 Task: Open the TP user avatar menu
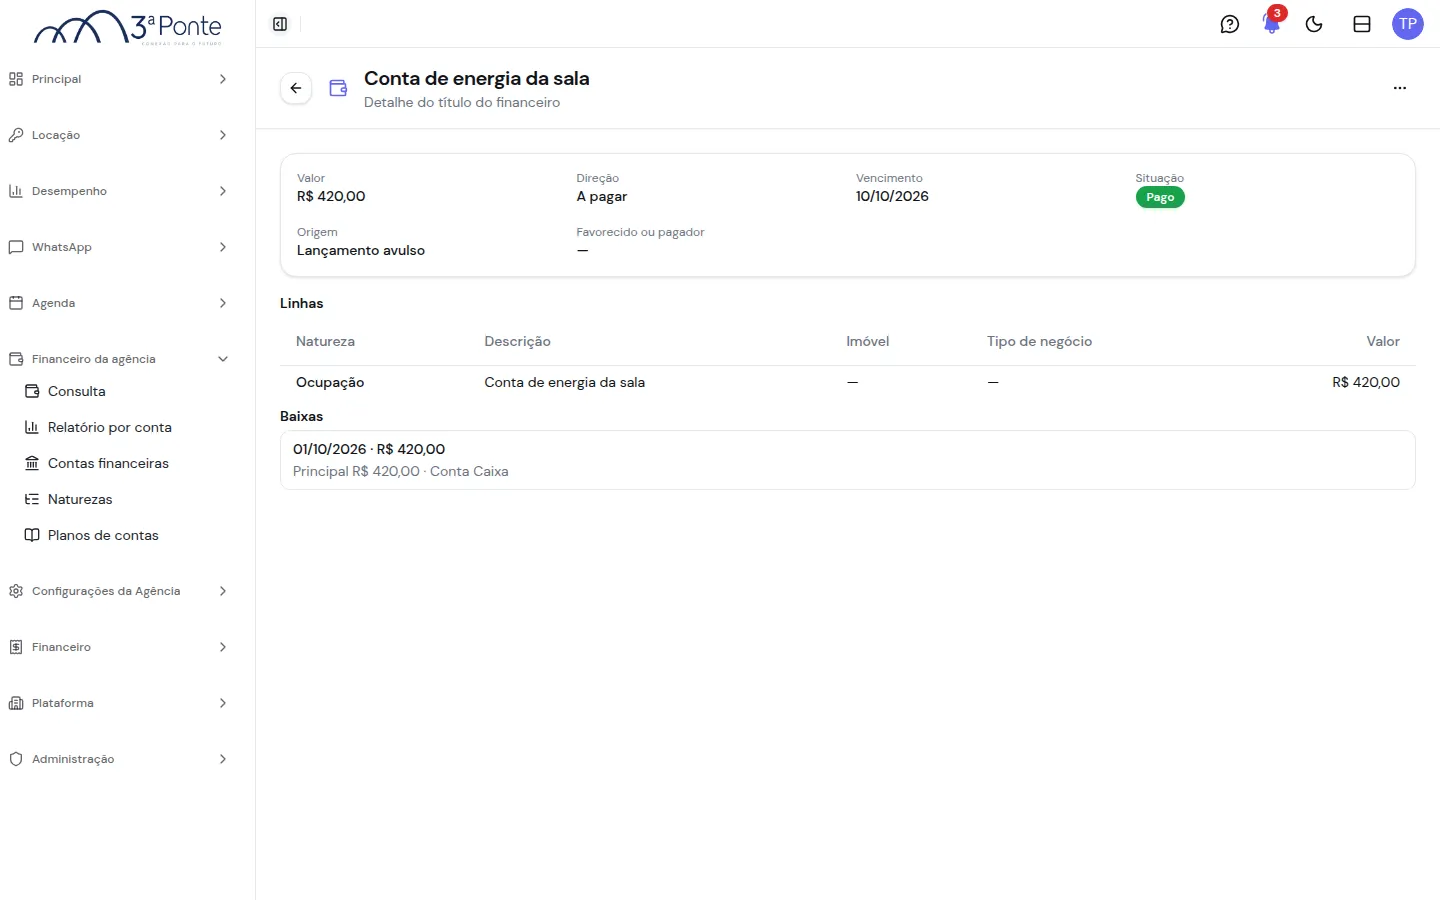pos(1408,24)
